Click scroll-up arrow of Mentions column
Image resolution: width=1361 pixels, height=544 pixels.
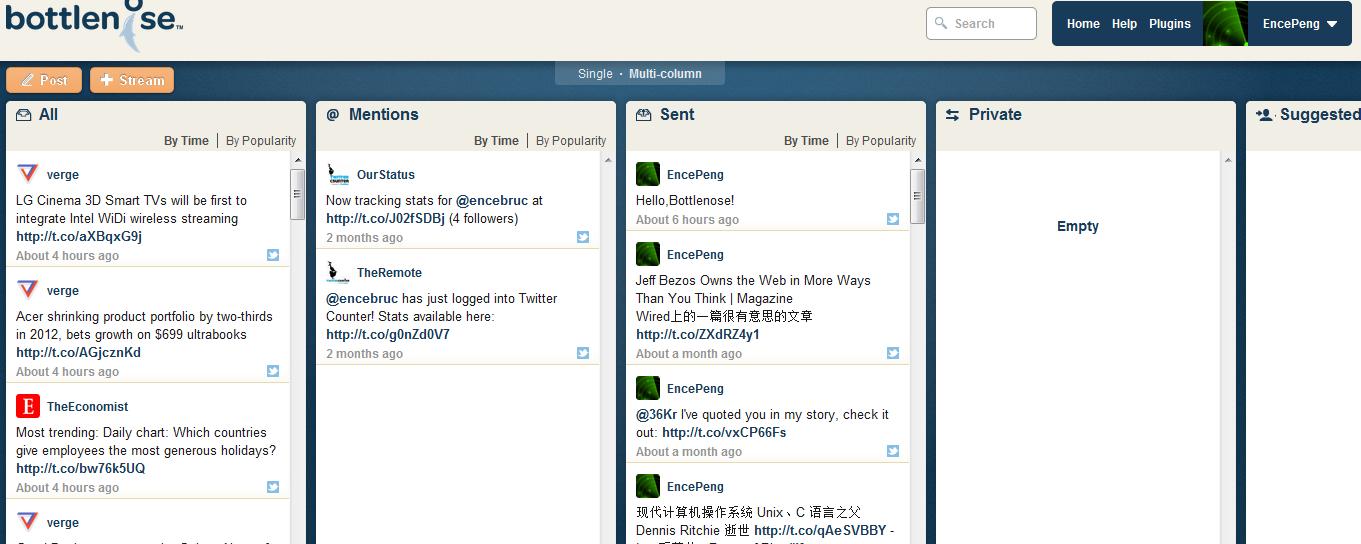[607, 160]
